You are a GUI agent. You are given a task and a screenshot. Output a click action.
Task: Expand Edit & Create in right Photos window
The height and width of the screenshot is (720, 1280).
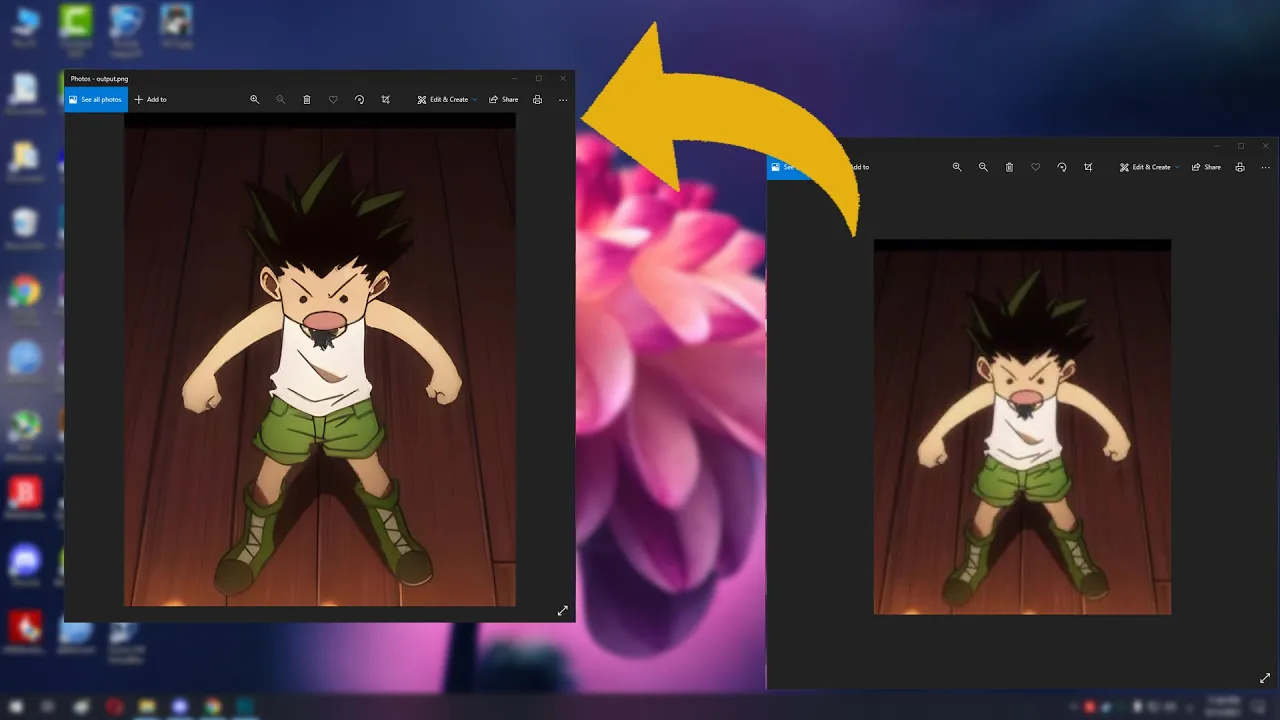coord(1149,167)
